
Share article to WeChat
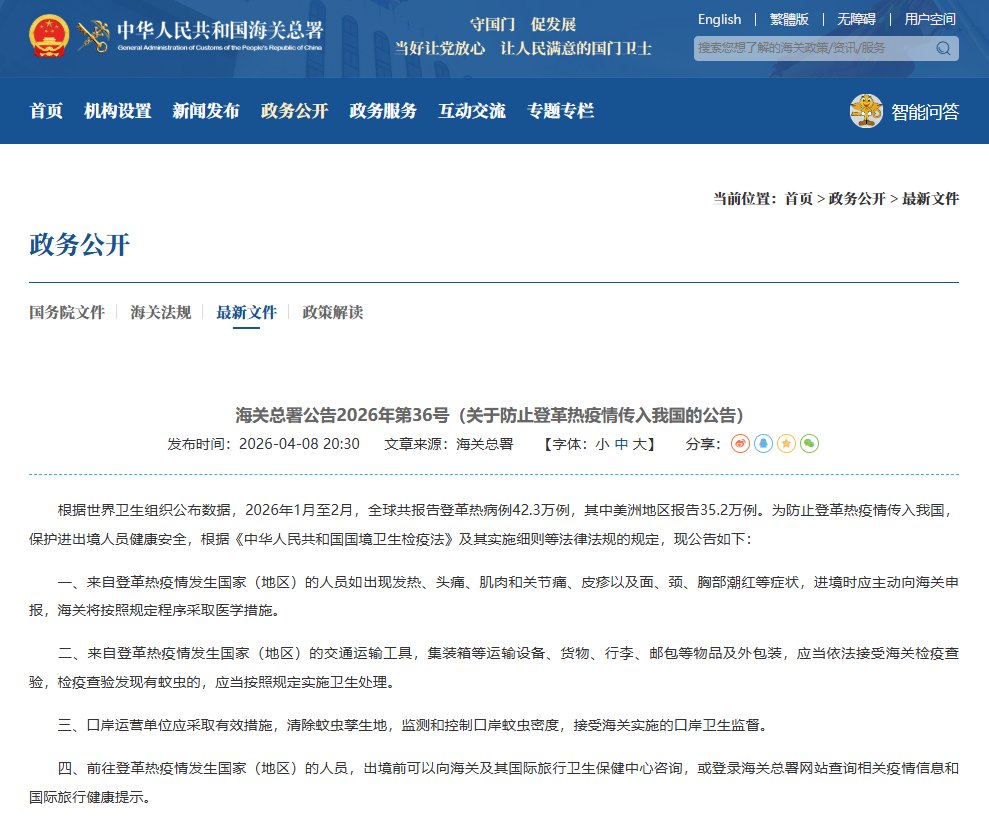click(809, 443)
